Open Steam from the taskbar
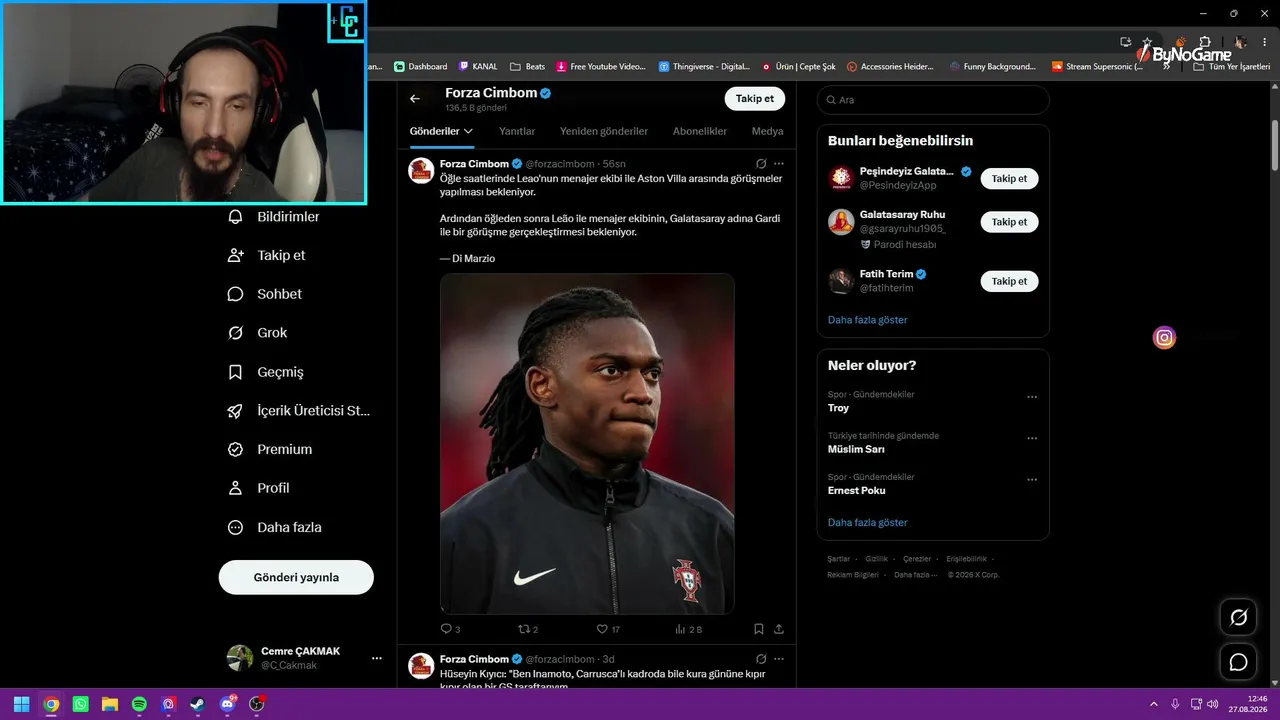Screen dimensions: 1280x720 click(x=198, y=704)
